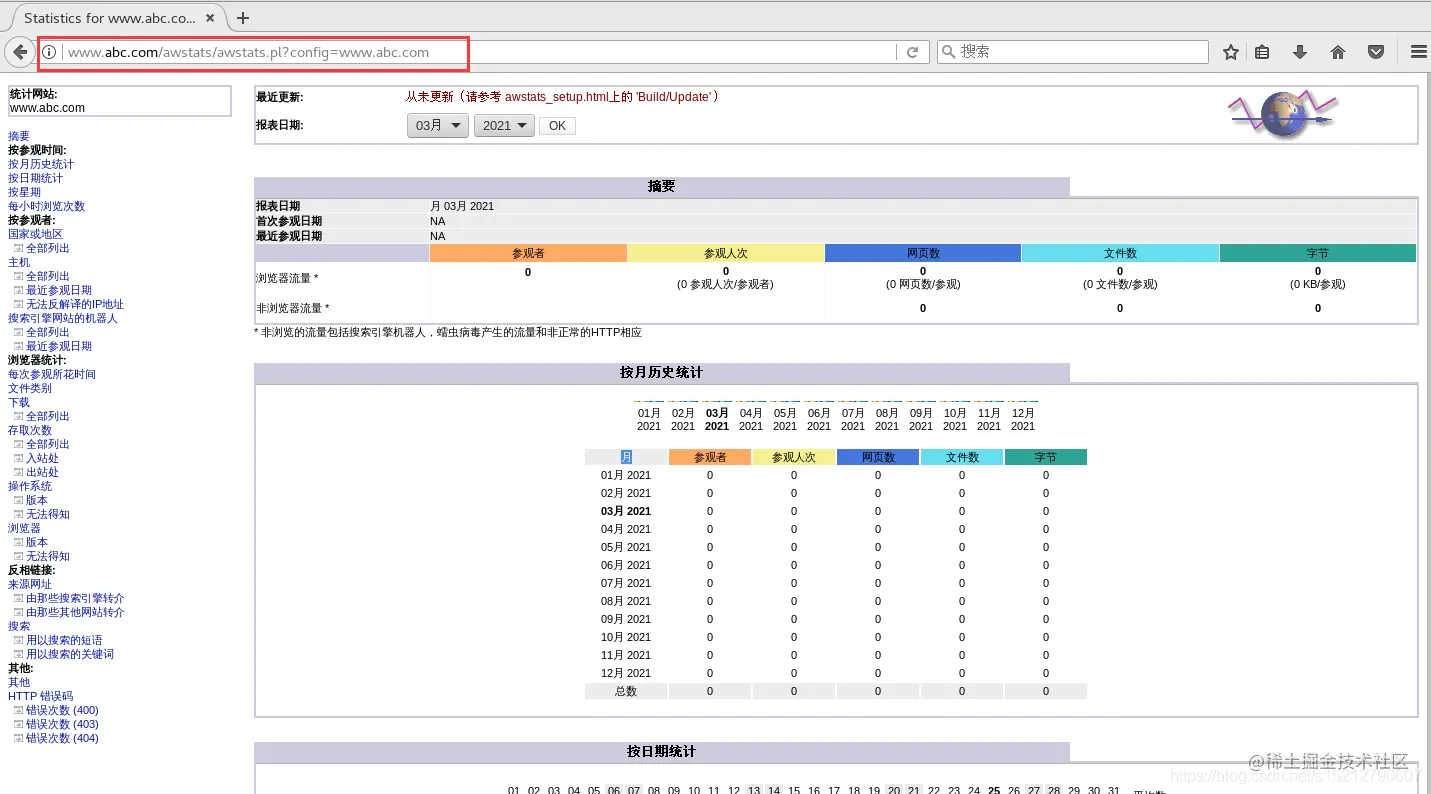Open the 来源网址 sidebar link
Viewport: 1431px width, 794px height.
click(30, 584)
